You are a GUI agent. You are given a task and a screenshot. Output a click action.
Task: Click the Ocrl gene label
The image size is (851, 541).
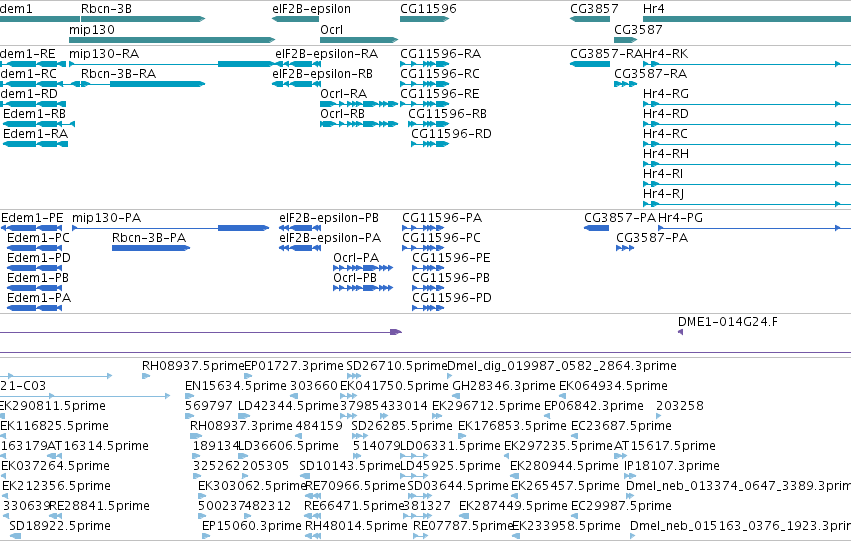coord(332,30)
